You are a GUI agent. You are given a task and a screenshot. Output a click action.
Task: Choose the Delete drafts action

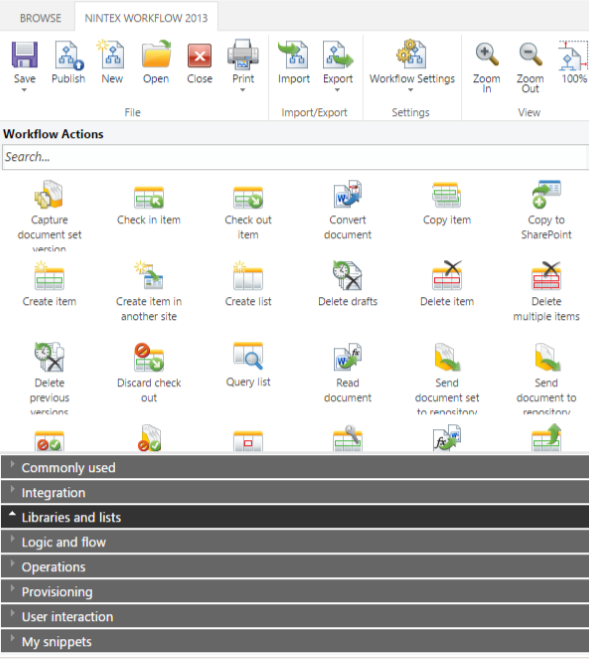tap(348, 284)
